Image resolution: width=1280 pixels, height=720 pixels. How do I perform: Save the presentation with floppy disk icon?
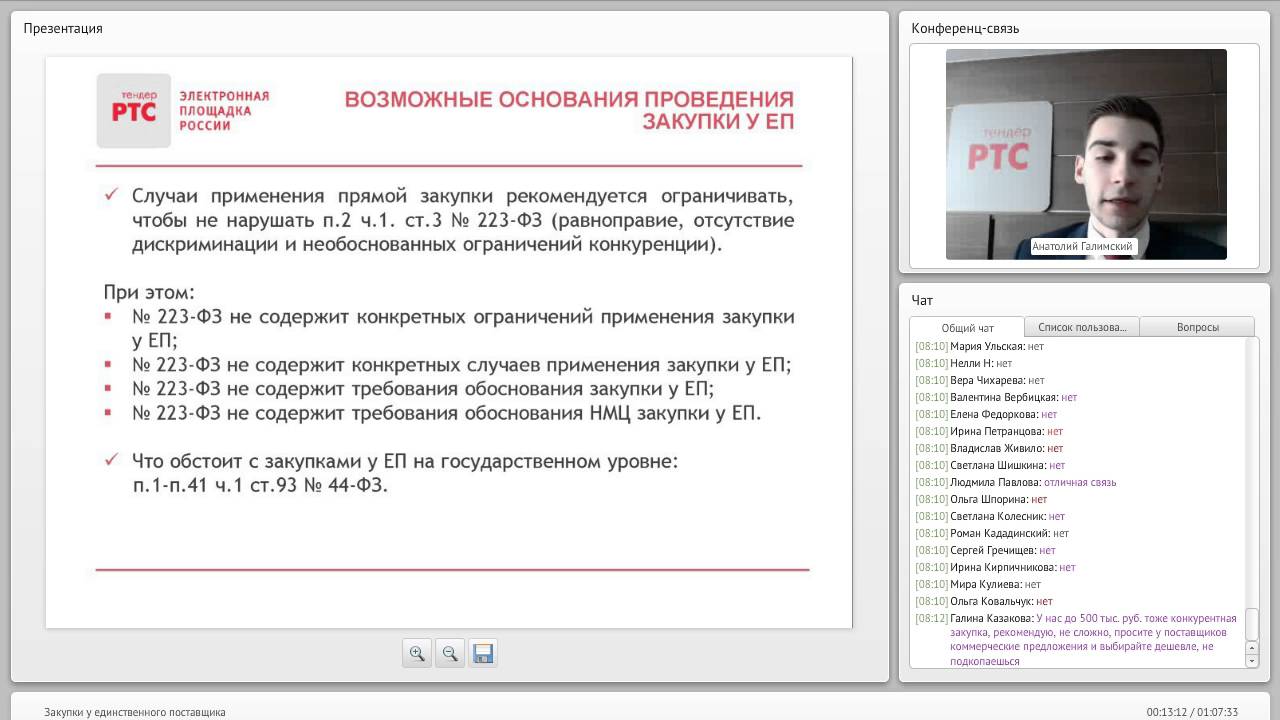(483, 653)
